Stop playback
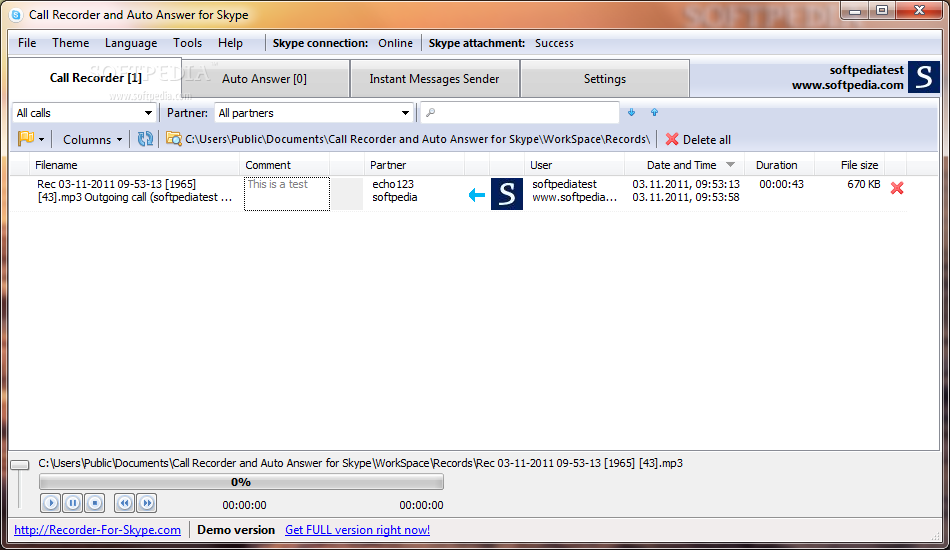 95,503
